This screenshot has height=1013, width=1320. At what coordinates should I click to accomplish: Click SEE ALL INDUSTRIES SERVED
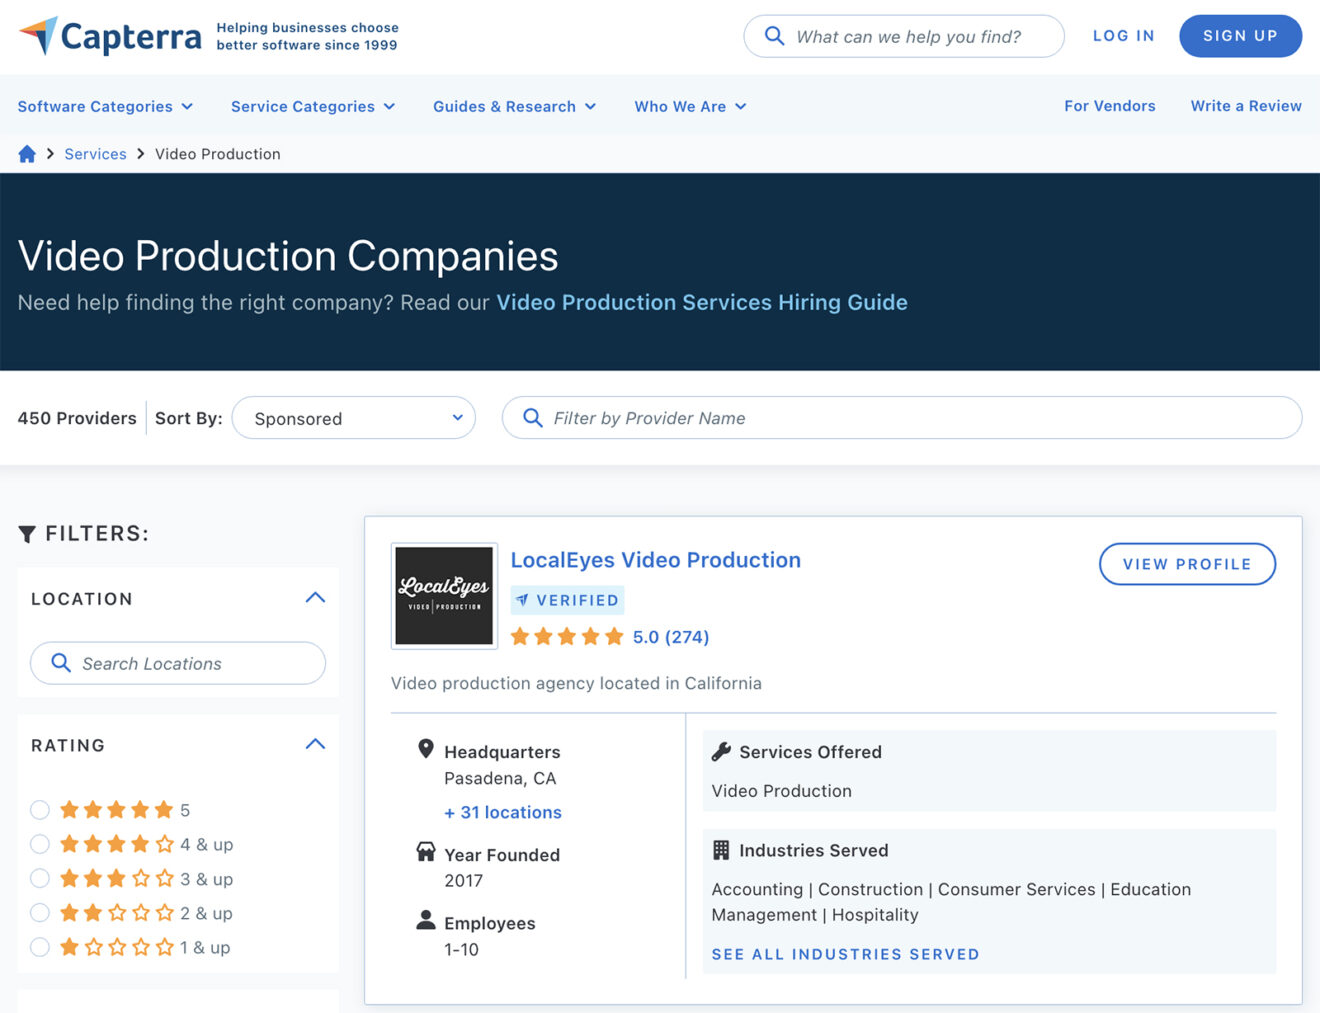pyautogui.click(x=845, y=954)
